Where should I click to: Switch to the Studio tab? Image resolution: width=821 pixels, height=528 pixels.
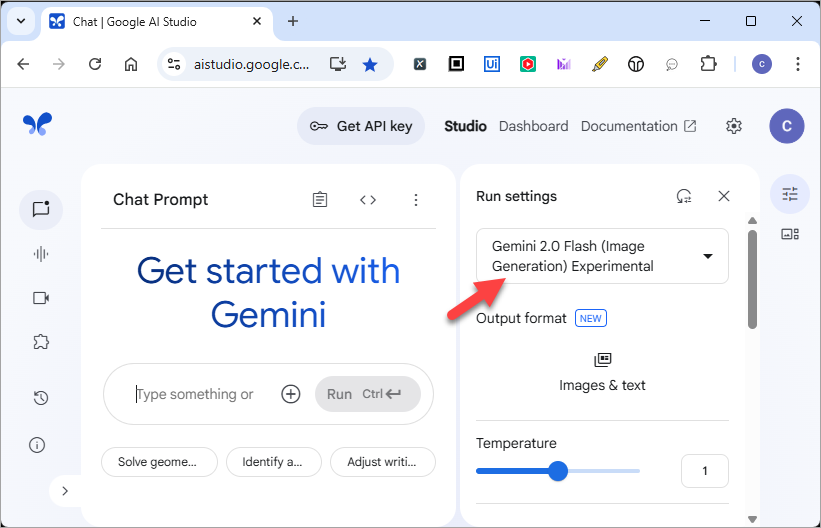click(465, 126)
